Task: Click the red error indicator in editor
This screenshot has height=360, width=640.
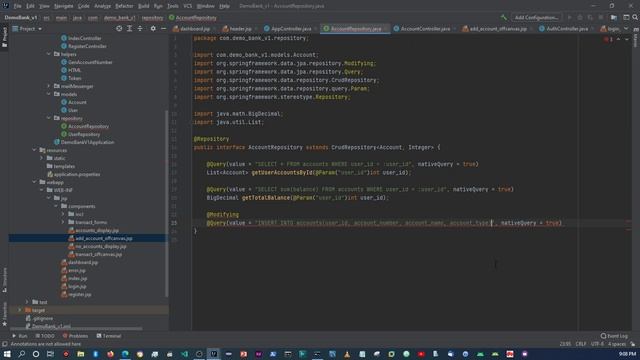Action: pos(608,39)
